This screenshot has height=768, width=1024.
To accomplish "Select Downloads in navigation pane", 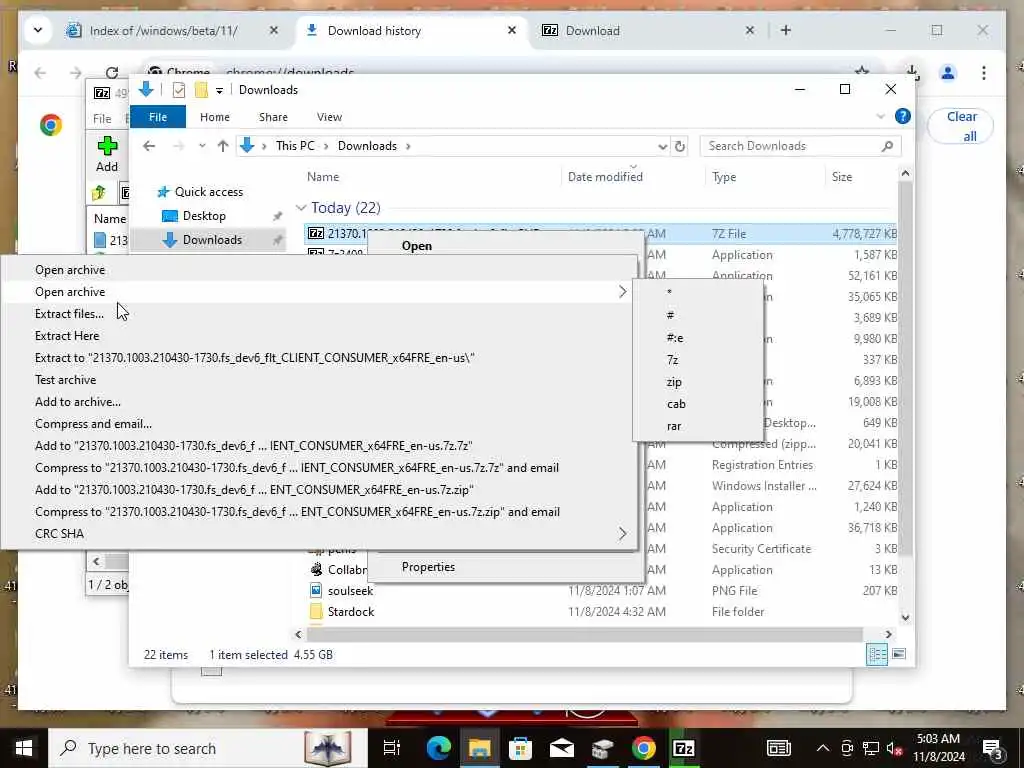I will coord(212,240).
